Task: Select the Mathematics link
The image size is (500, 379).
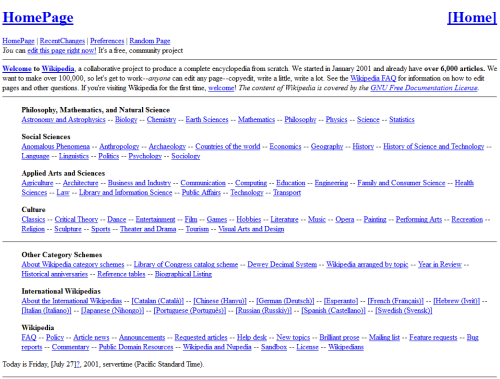Action: [x=256, y=120]
